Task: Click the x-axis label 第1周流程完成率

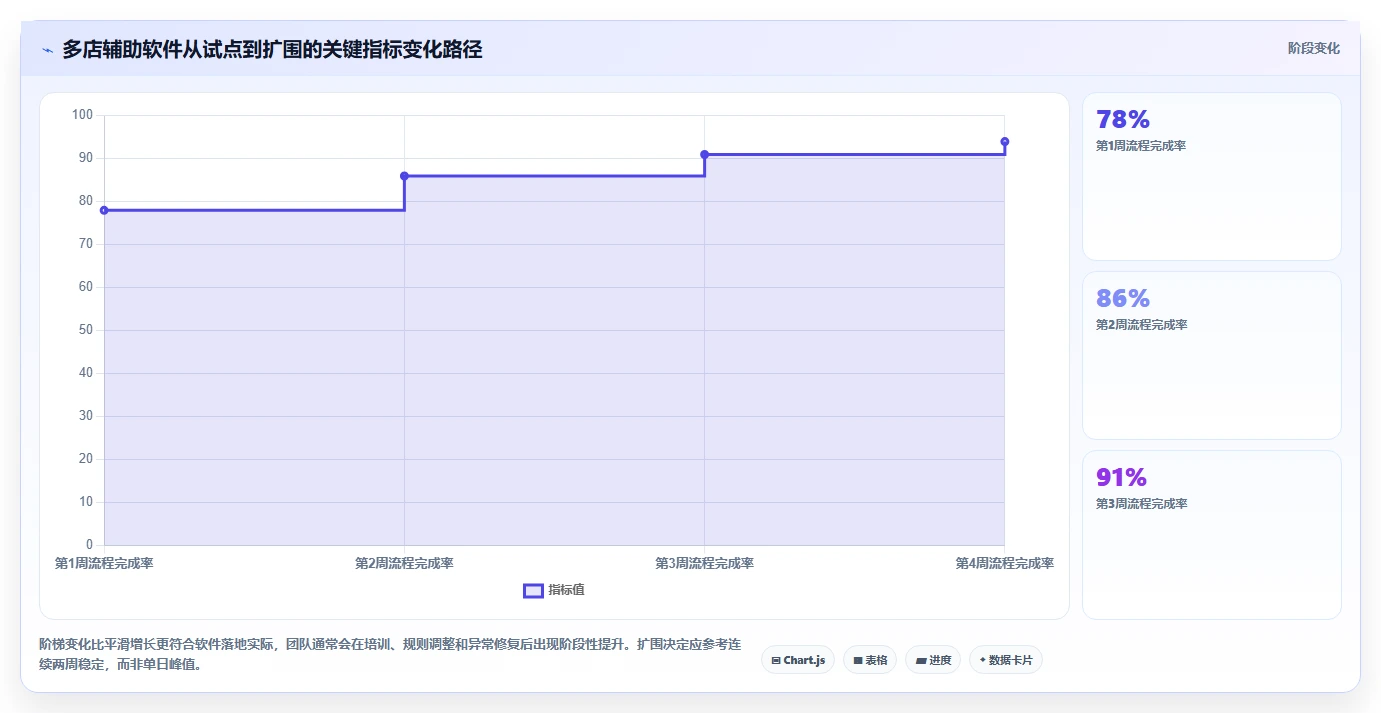Action: click(104, 564)
